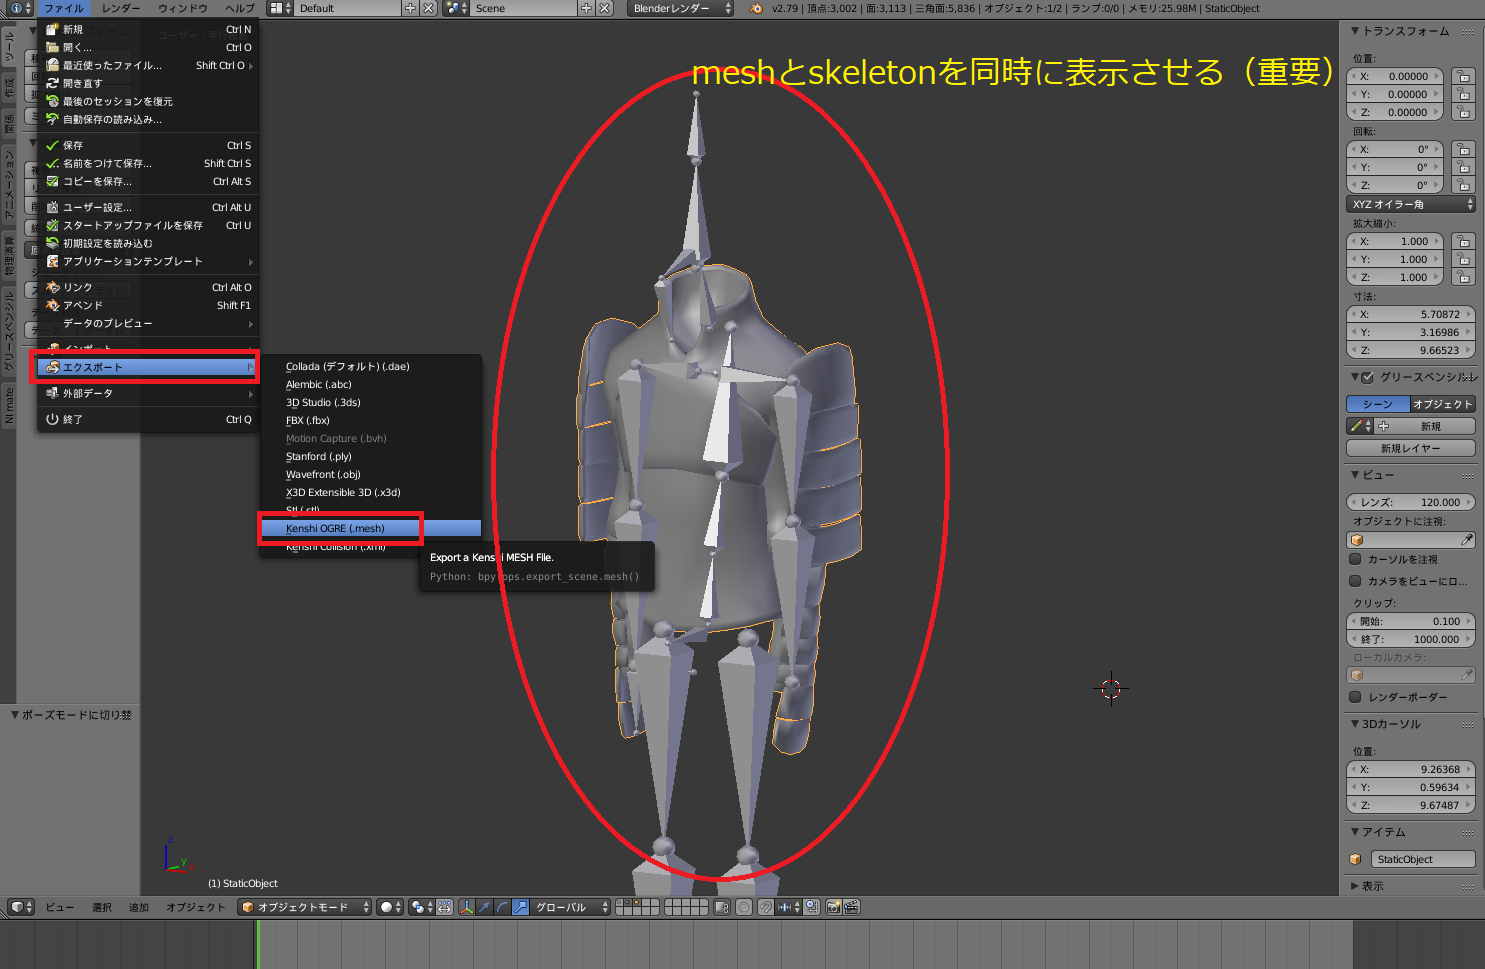Screen dimensions: 1485x969
Task: Open the ヘルプ menu
Action: point(240,8)
